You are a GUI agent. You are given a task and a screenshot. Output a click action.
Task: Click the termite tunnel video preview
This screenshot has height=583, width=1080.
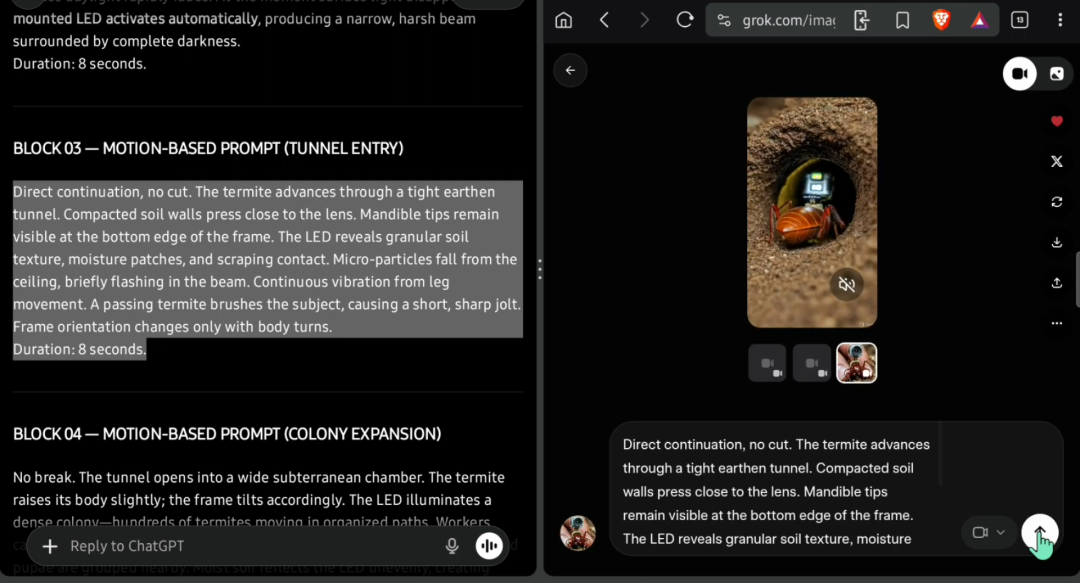[x=812, y=212]
